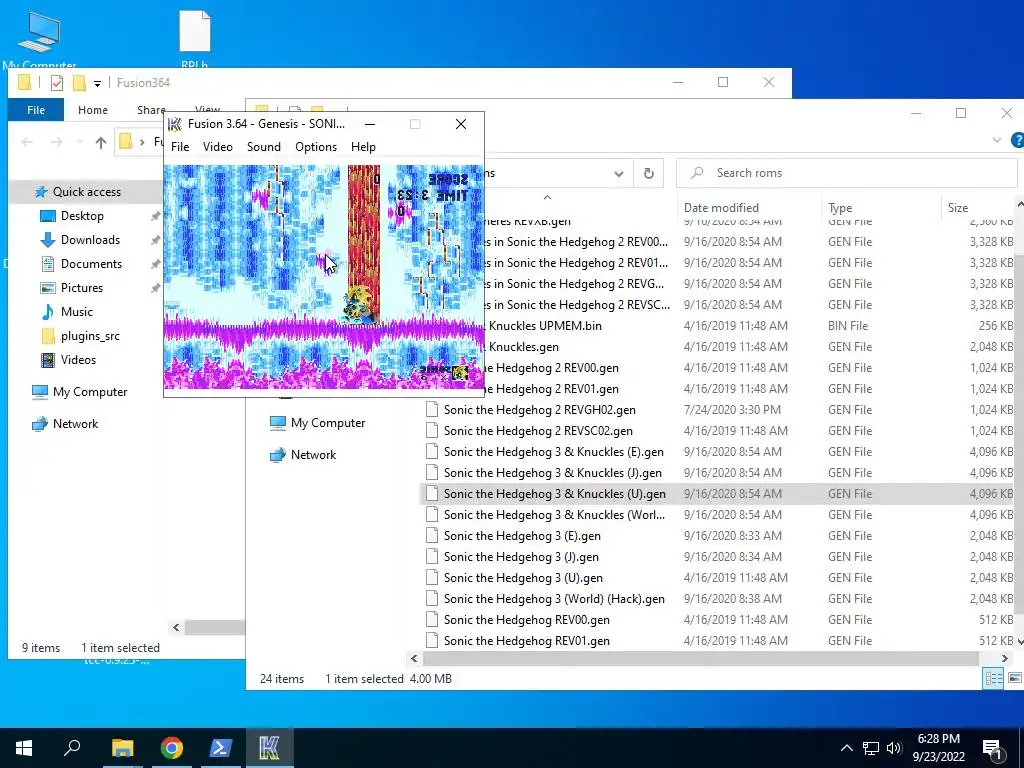Viewport: 1024px width, 768px height.
Task: Open My Computer desktop icon
Action: (39, 39)
